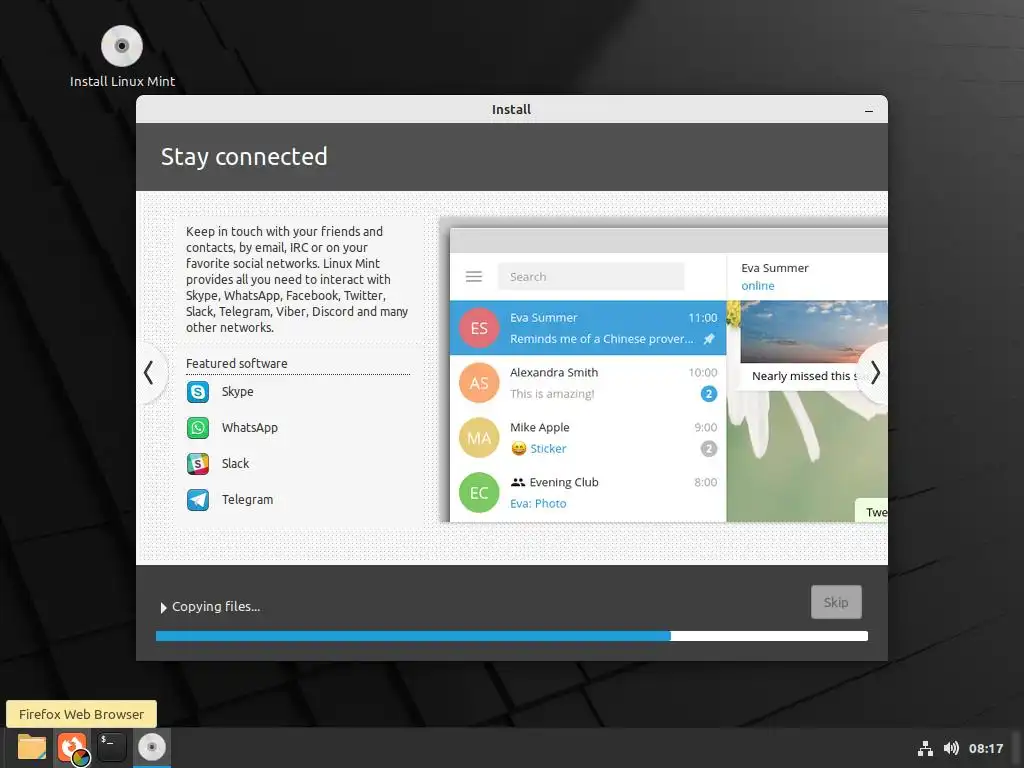Screen dimensions: 1024x768
Task: Click unread badge on Alexandra Smith chat
Action: point(709,394)
